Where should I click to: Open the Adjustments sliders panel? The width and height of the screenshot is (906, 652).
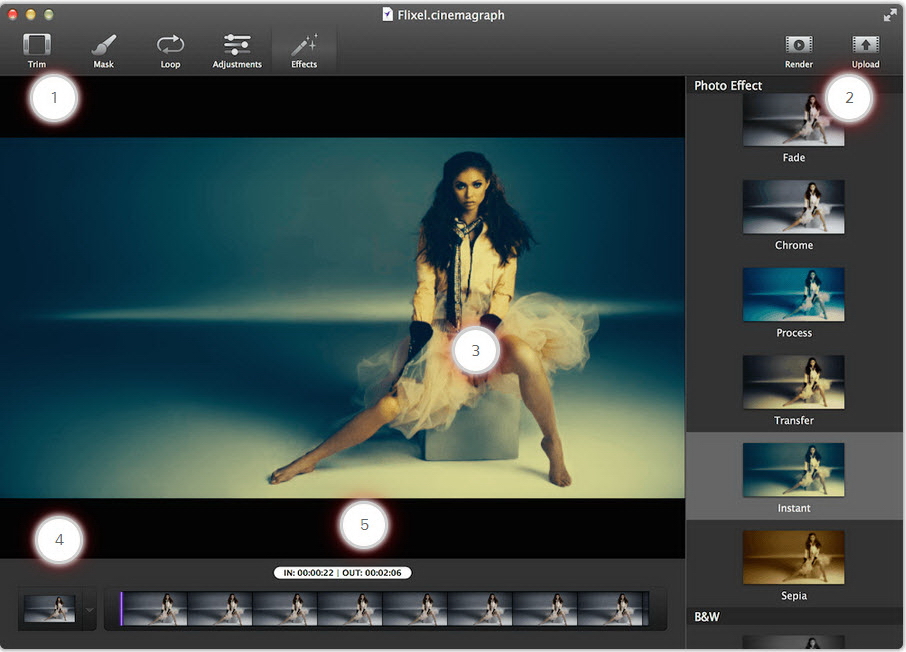tap(237, 50)
